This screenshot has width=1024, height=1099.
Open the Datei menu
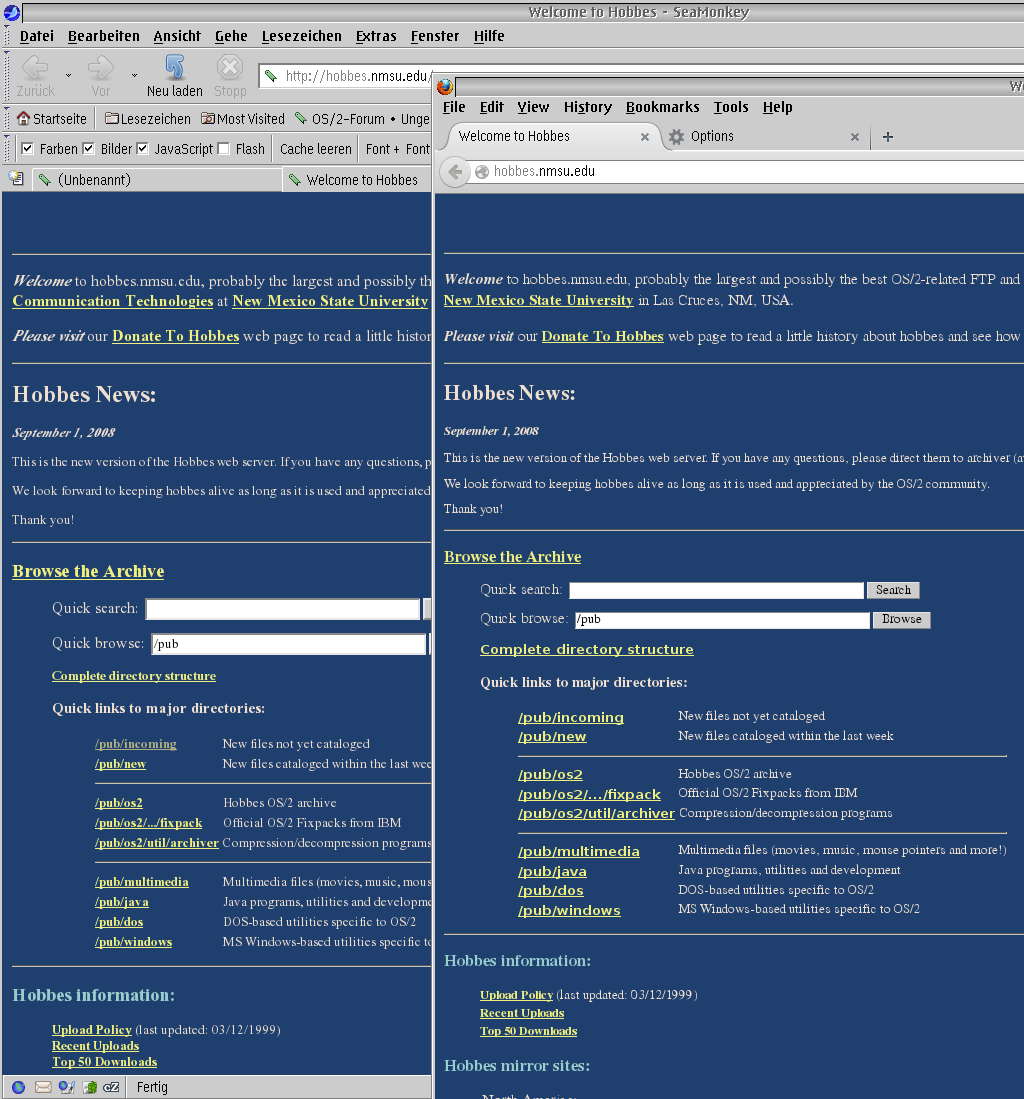(x=36, y=36)
